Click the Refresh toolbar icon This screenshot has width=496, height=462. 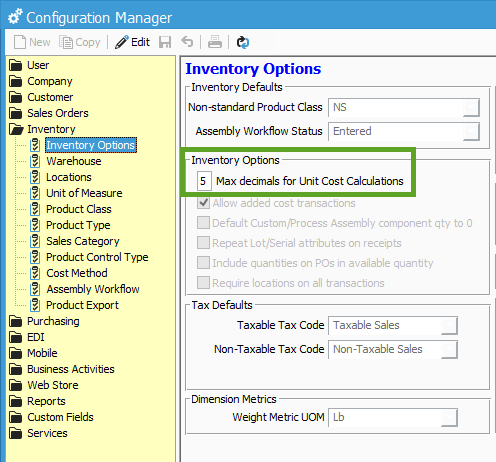pos(243,42)
